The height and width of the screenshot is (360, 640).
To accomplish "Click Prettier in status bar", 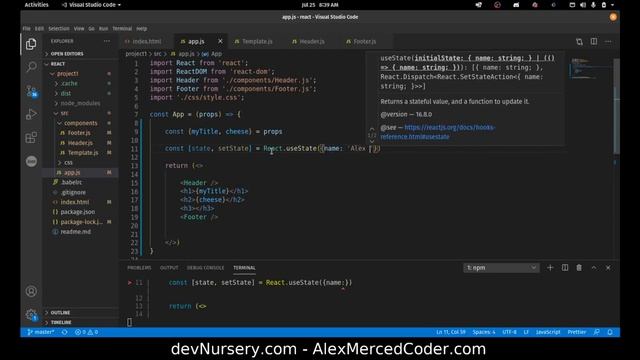I will pos(577,332).
